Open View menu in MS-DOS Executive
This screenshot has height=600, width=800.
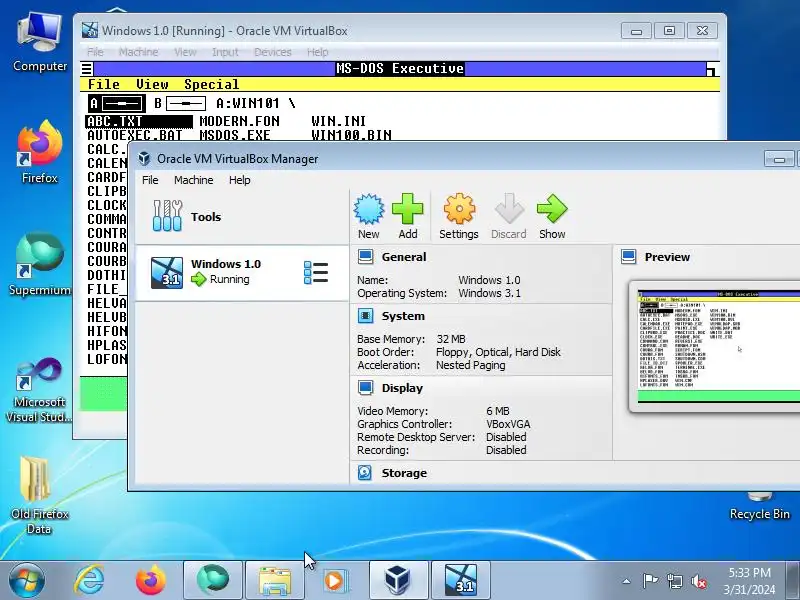152,84
